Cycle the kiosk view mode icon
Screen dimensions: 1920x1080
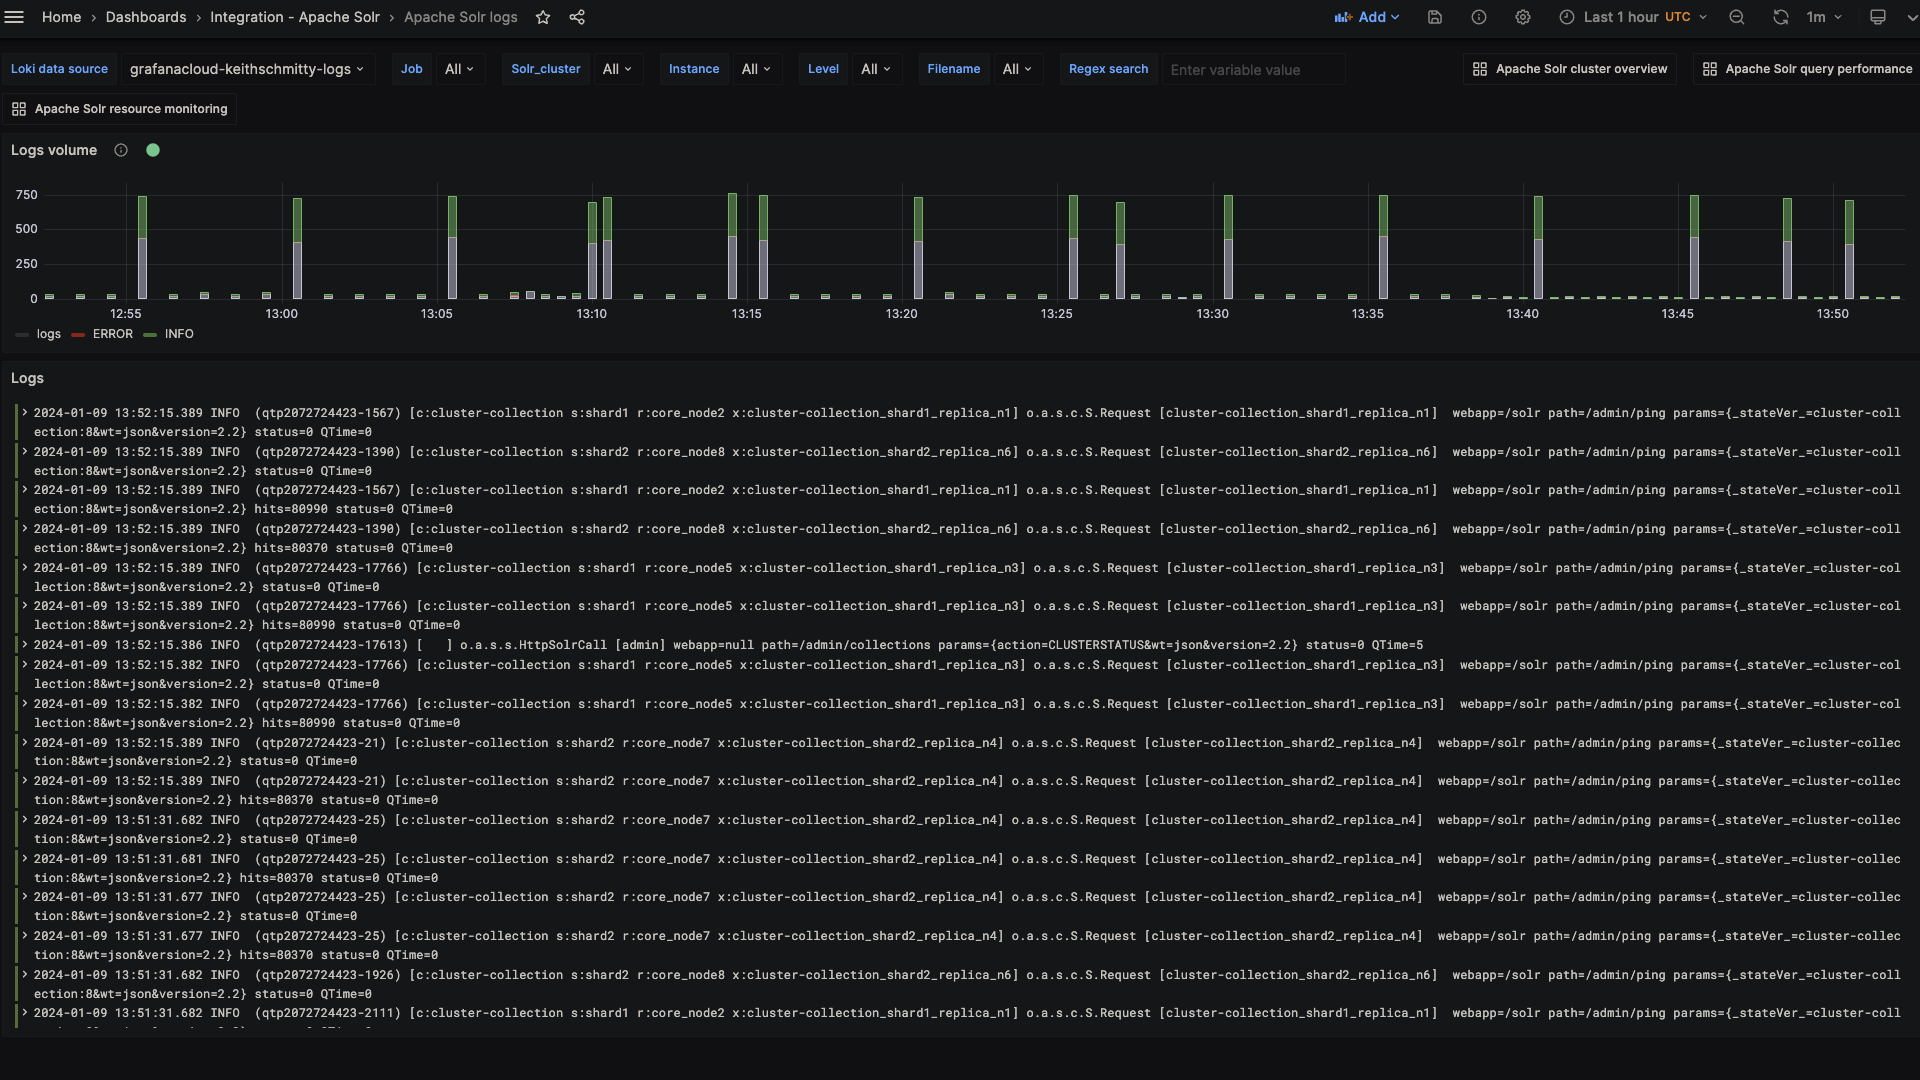(x=1878, y=17)
